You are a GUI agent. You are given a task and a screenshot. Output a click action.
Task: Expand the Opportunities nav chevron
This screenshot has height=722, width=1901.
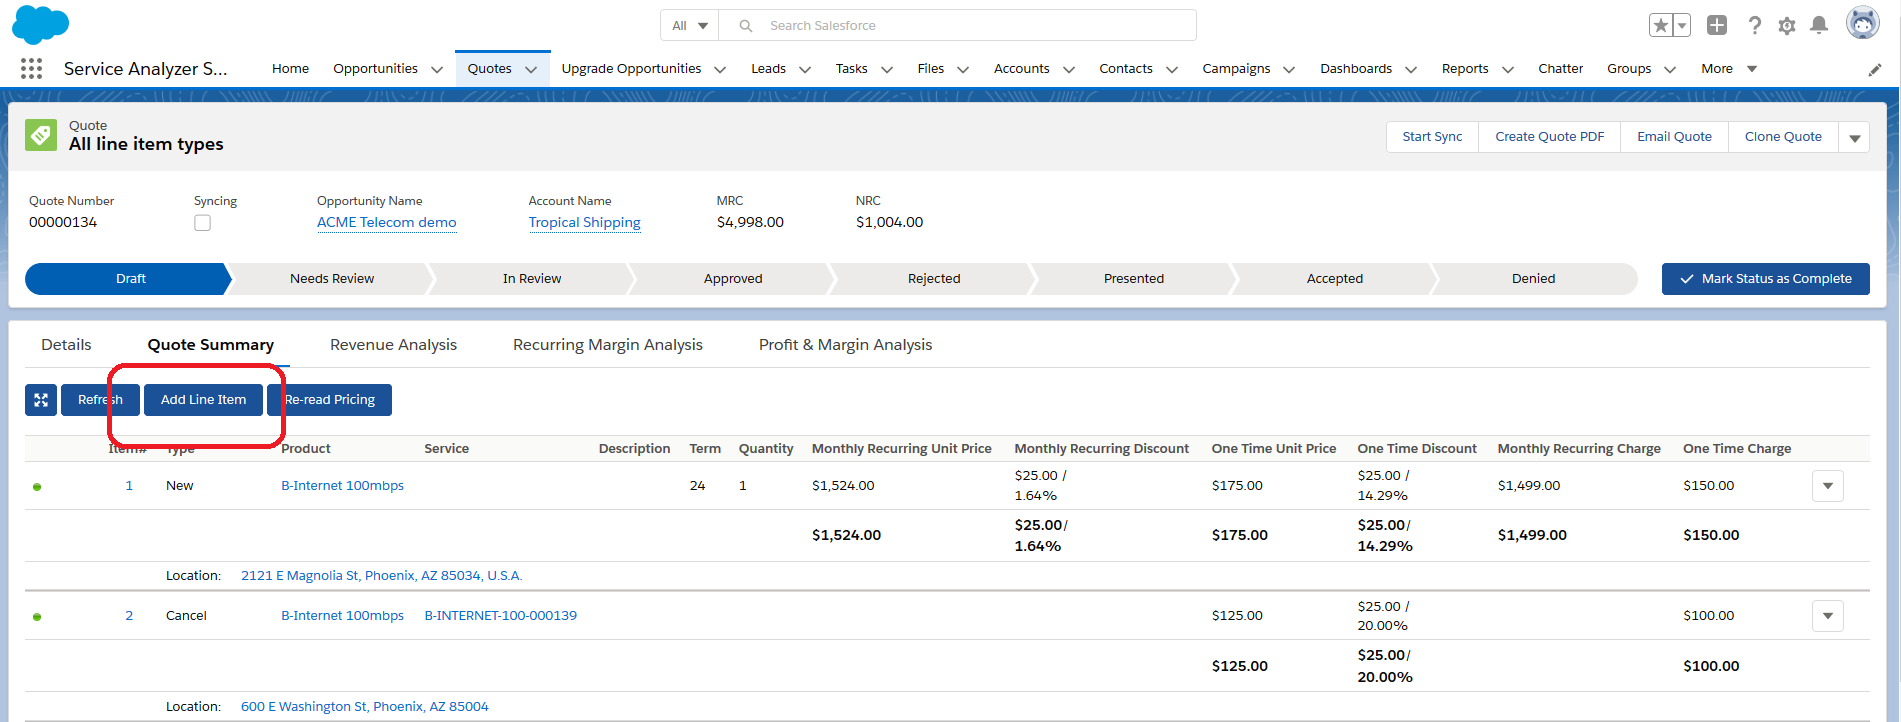[437, 69]
